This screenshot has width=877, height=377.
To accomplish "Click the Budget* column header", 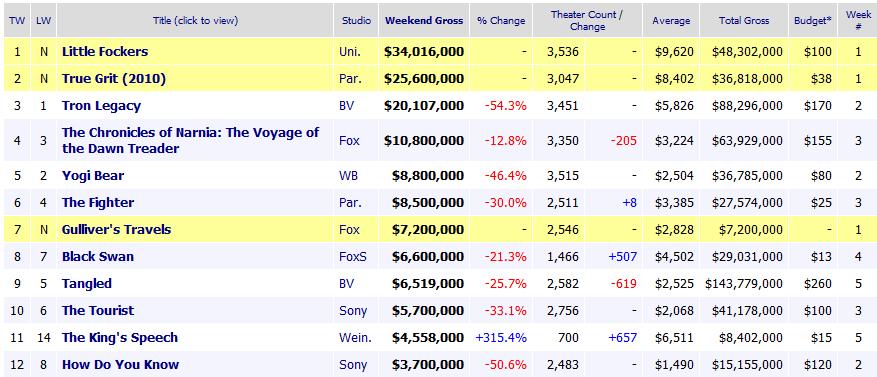I will point(813,20).
